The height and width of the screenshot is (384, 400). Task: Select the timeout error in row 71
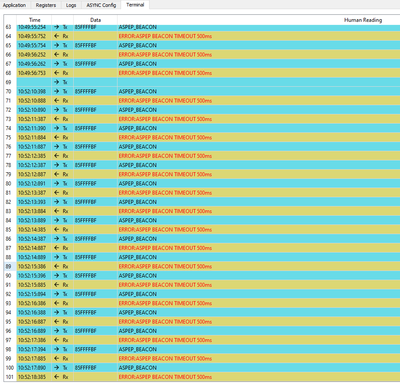[x=165, y=101]
